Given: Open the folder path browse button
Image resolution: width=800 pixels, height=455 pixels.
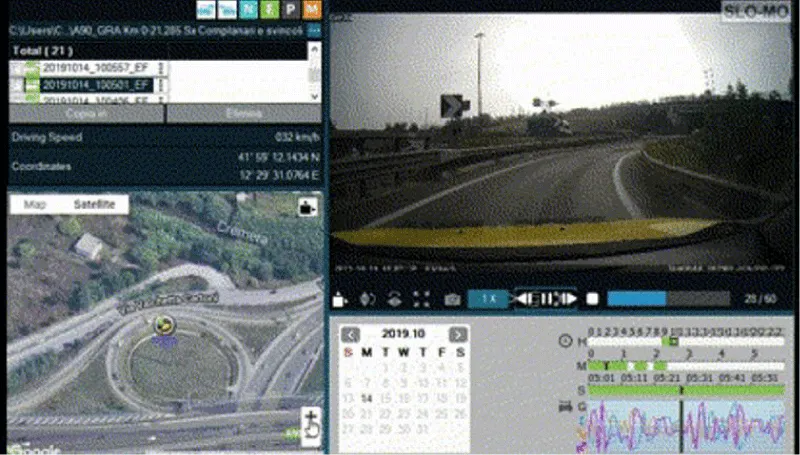Looking at the screenshot, I should pos(314,31).
